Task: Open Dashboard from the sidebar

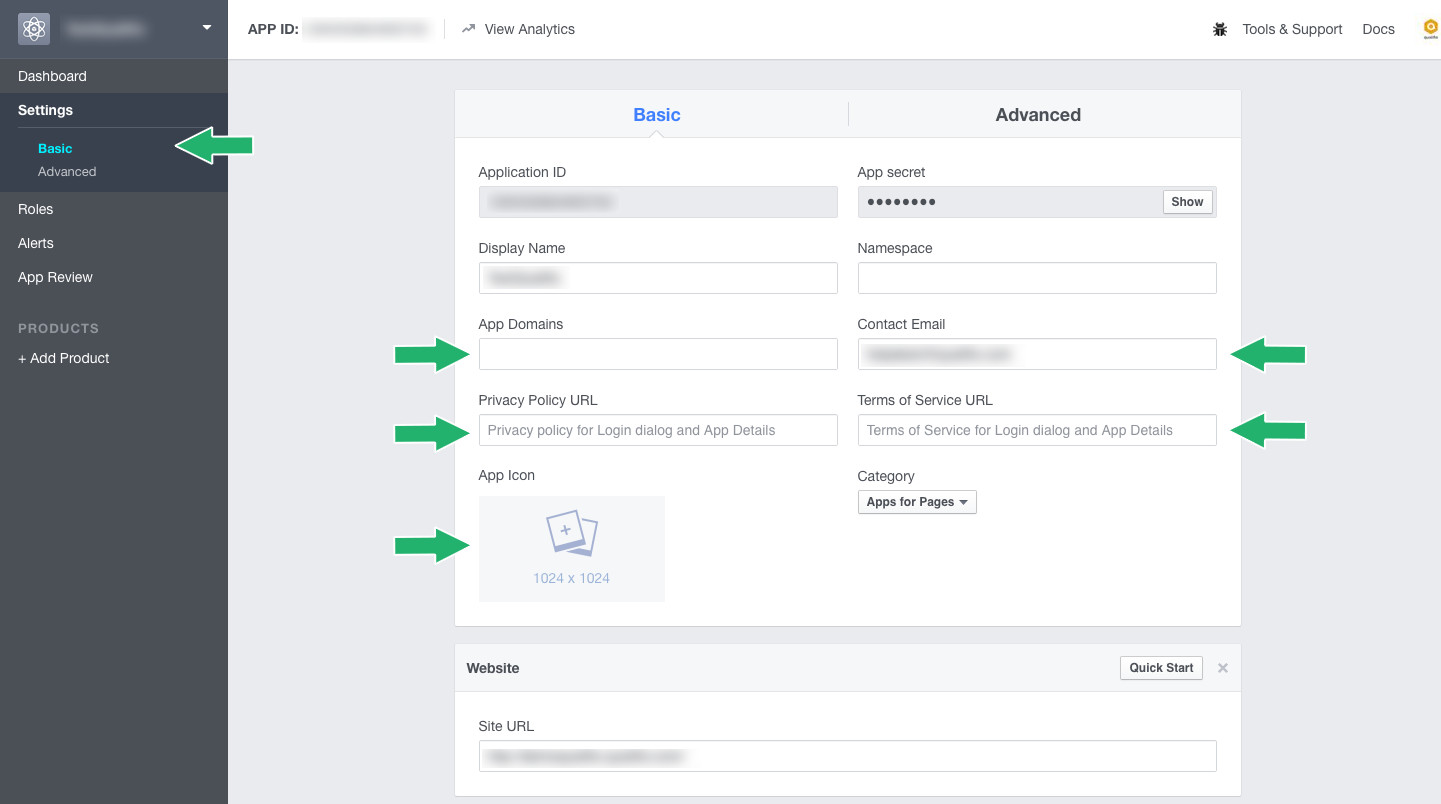Action: 52,76
